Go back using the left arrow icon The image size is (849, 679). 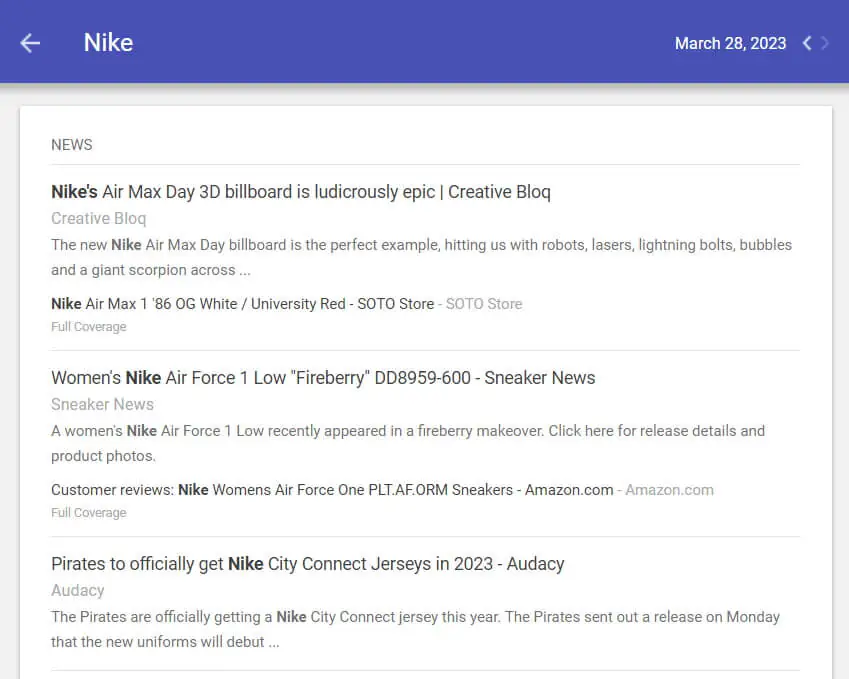[30, 43]
